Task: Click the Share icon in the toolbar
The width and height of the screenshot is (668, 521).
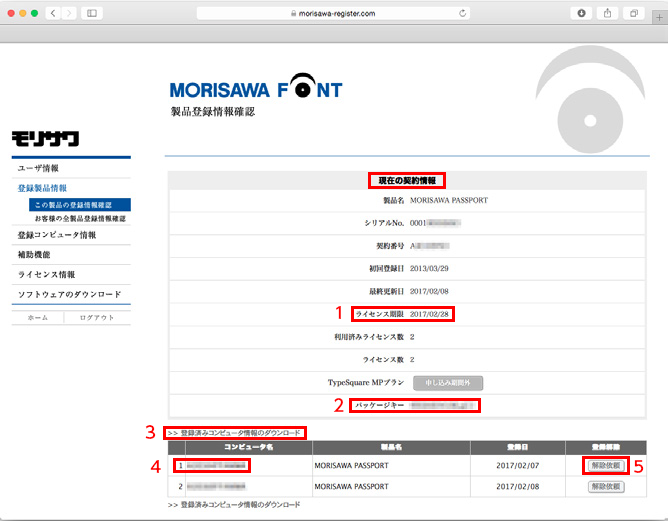Action: (608, 13)
